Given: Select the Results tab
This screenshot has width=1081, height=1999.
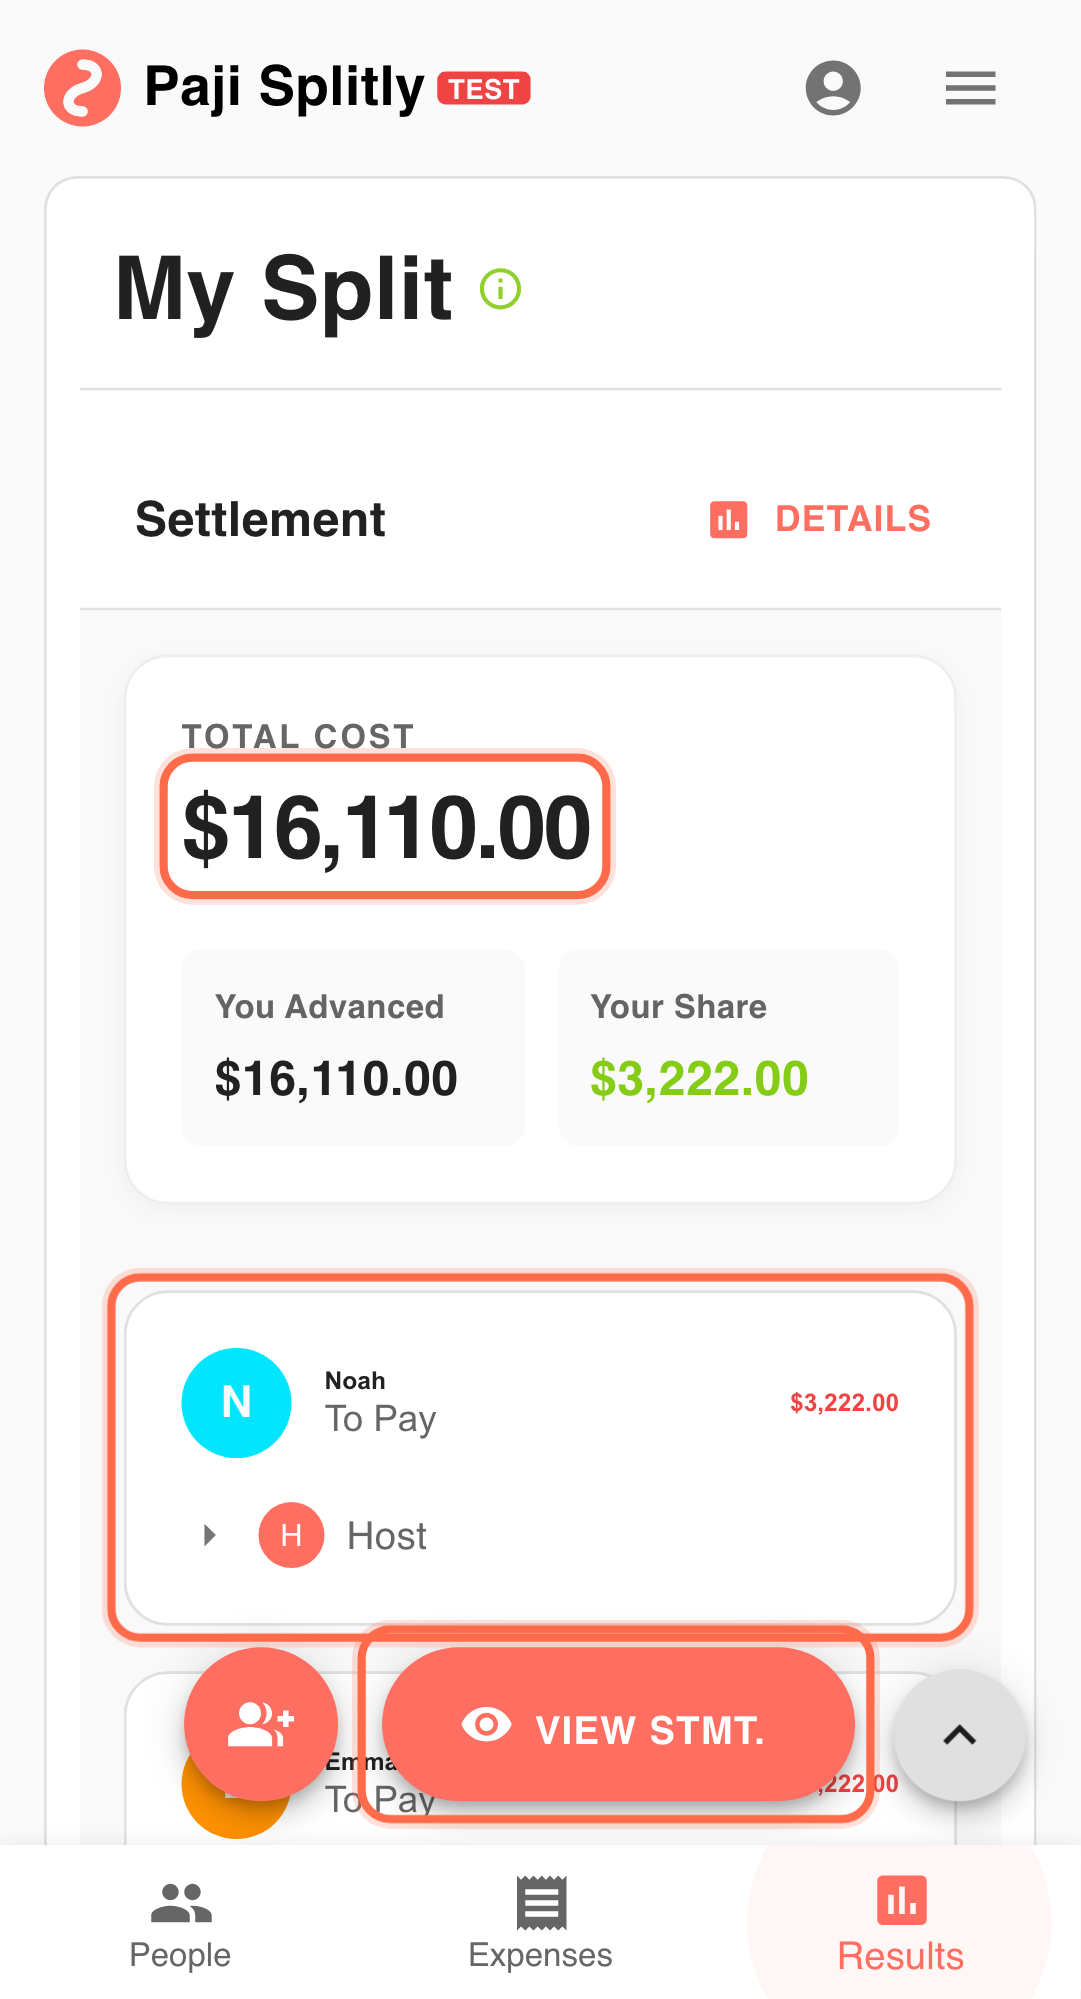Looking at the screenshot, I should [900, 1924].
